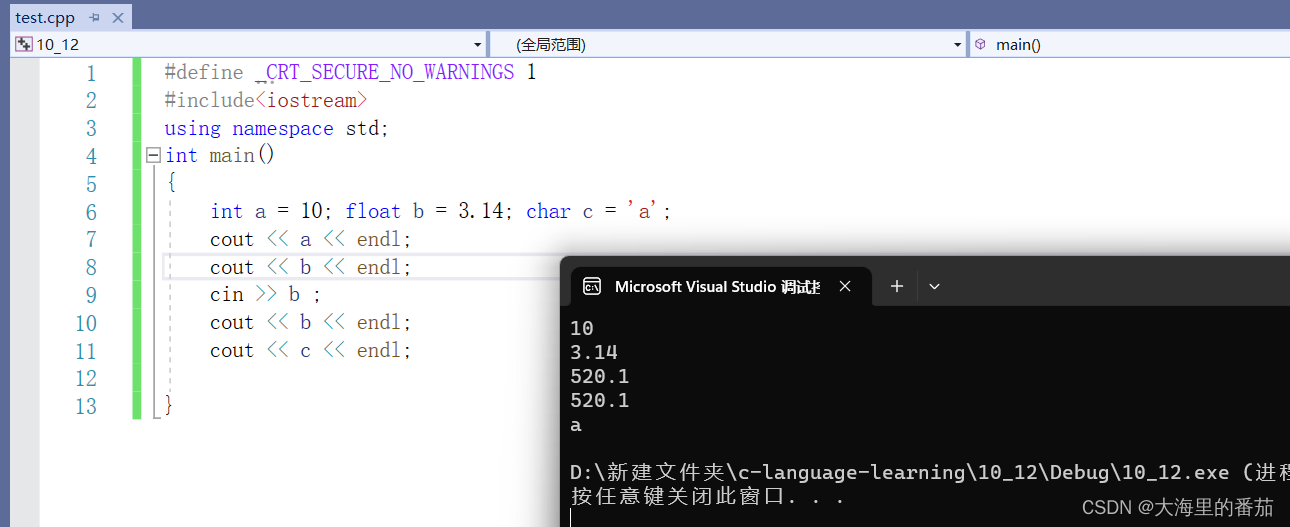The image size is (1290, 527).
Task: Click the 'cin >> b ;' statement
Action: tap(266, 295)
